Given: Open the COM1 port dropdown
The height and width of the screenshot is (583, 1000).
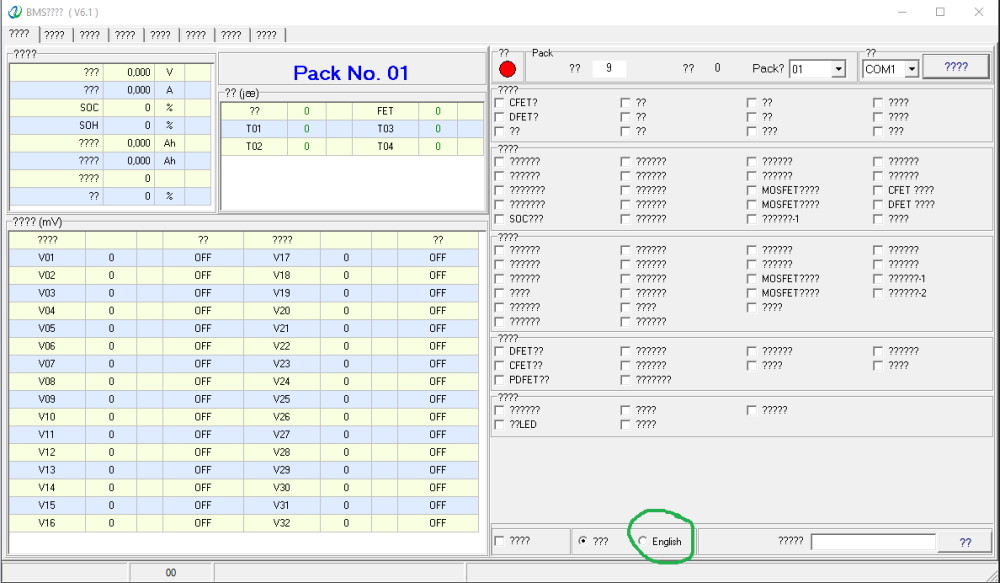Looking at the screenshot, I should point(911,69).
